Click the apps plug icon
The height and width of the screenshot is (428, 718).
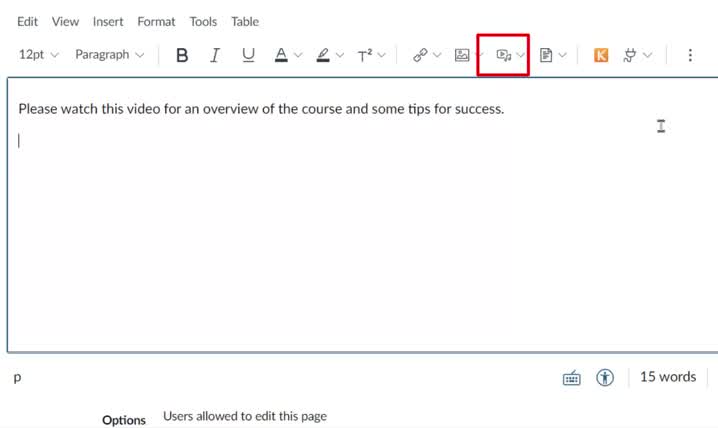pos(630,55)
